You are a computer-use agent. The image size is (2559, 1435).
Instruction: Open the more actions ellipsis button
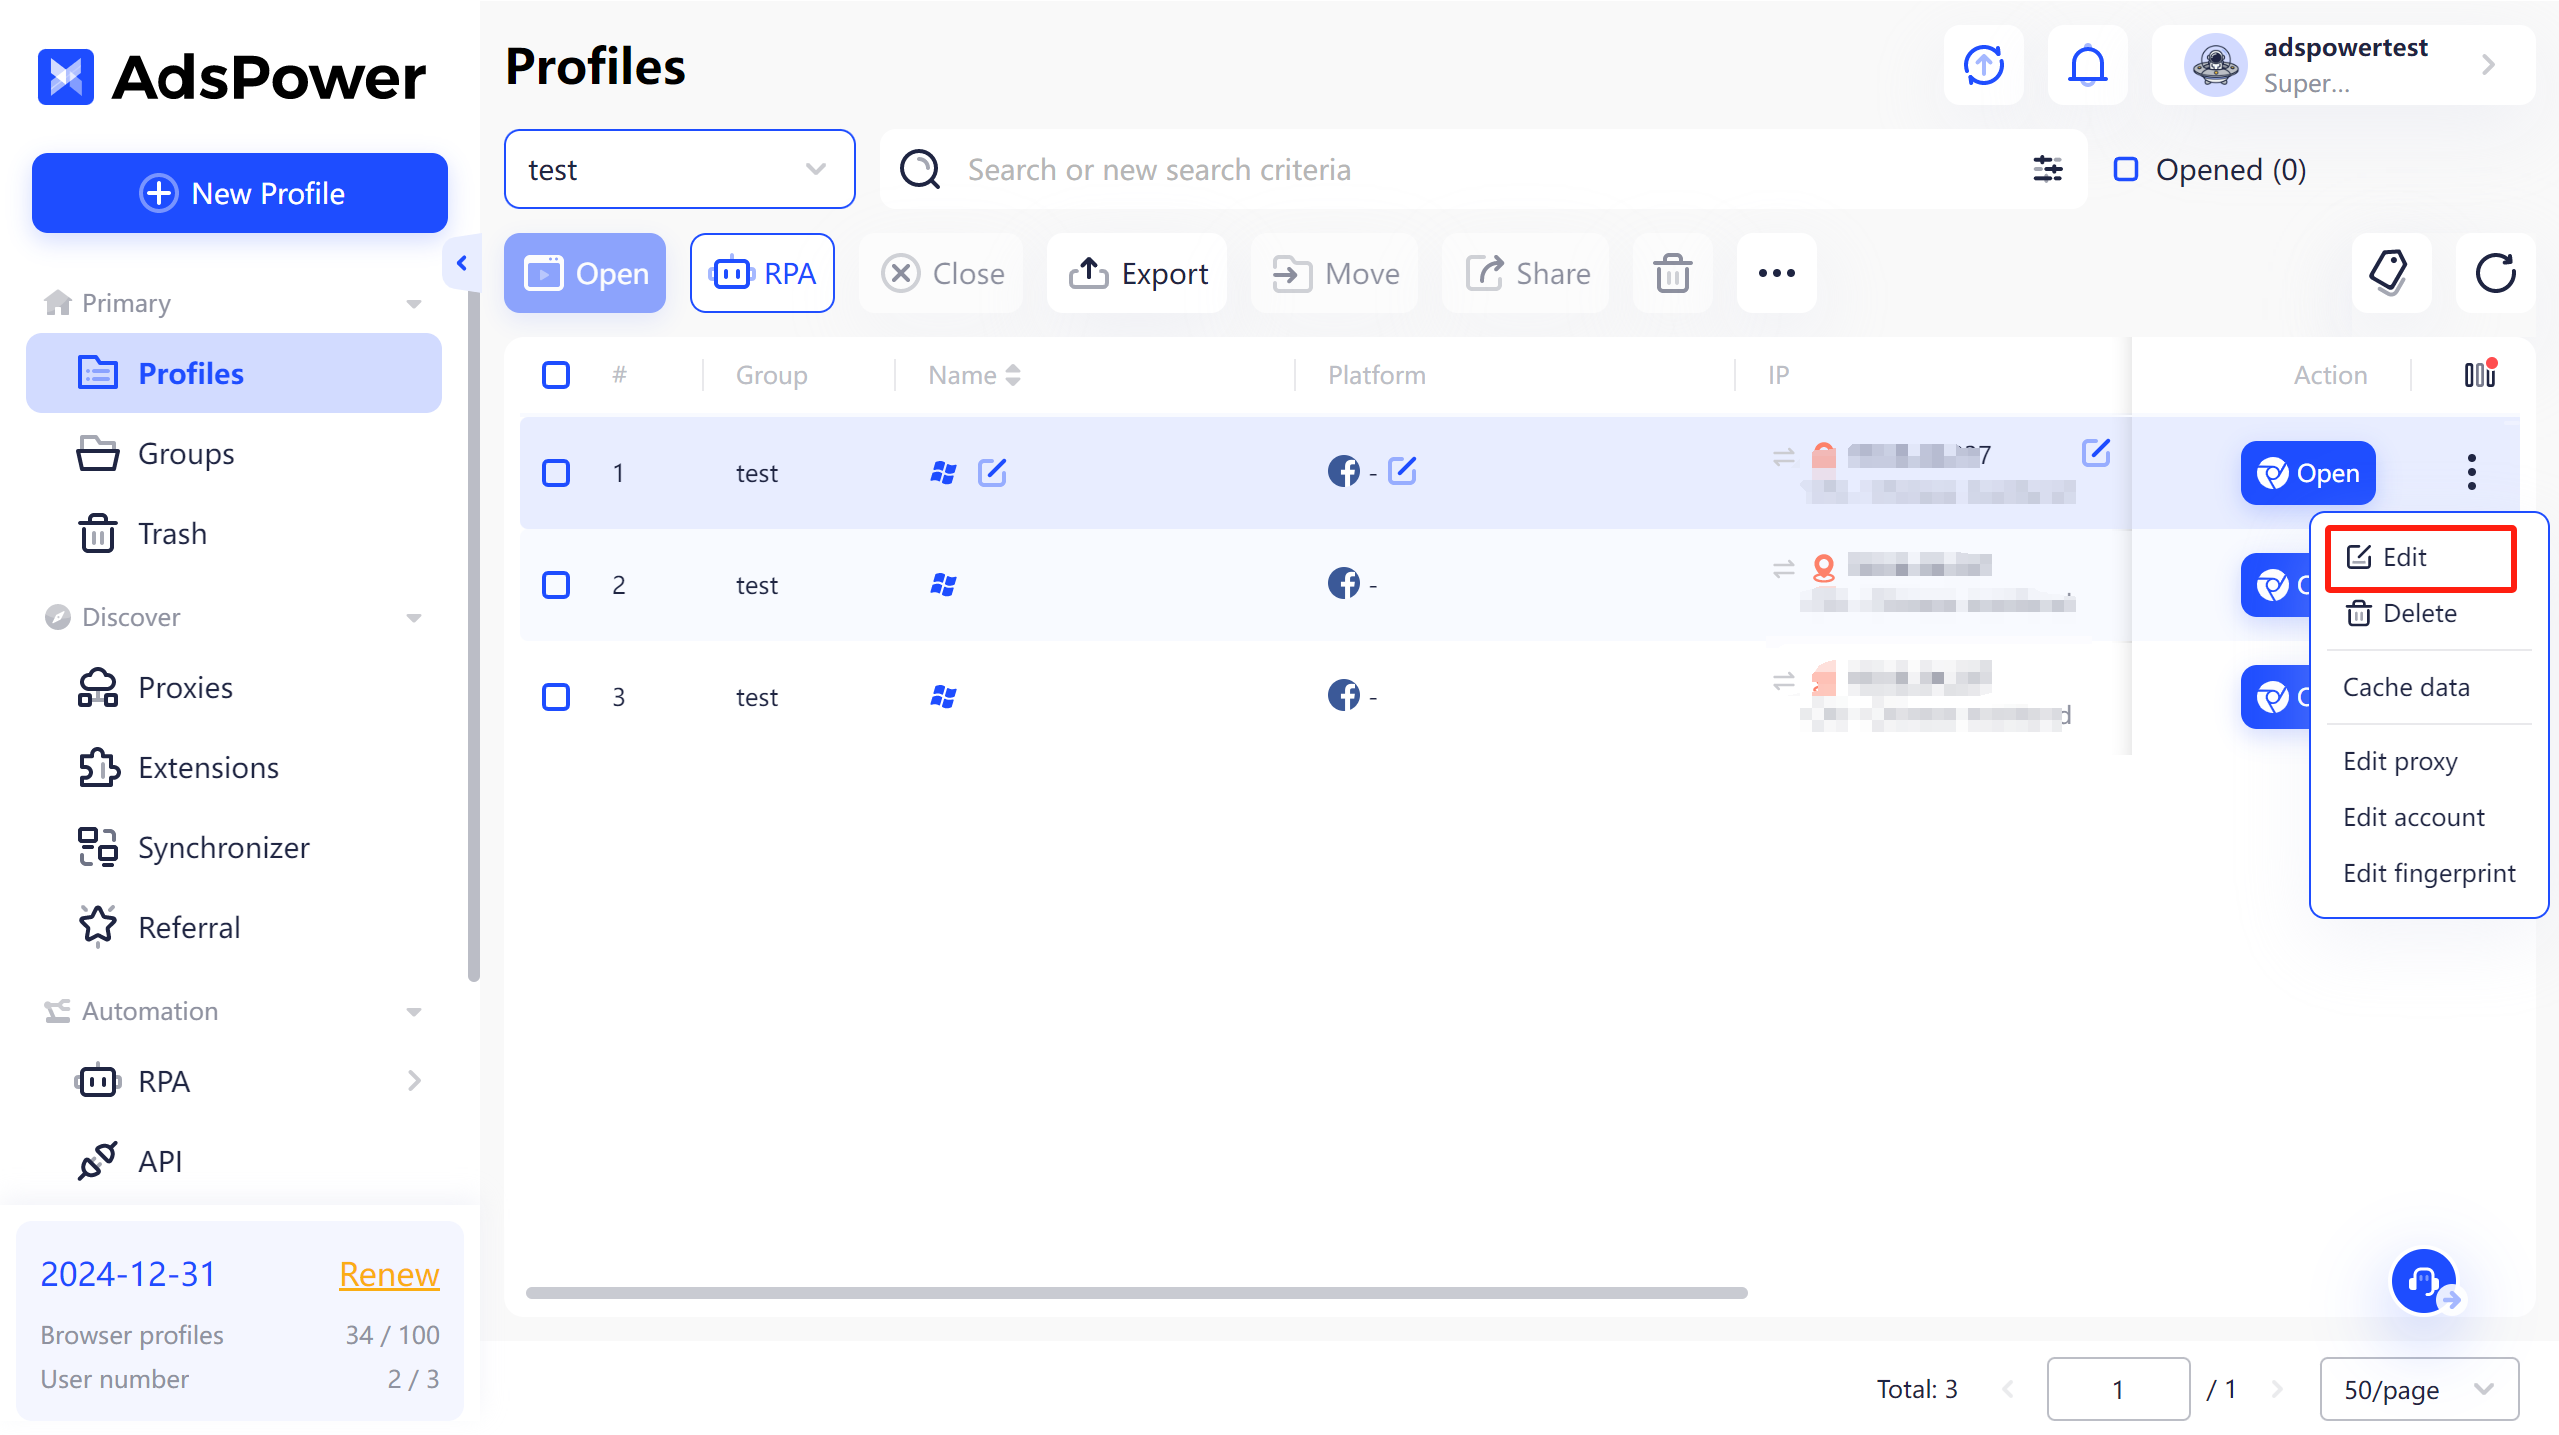coord(1776,273)
